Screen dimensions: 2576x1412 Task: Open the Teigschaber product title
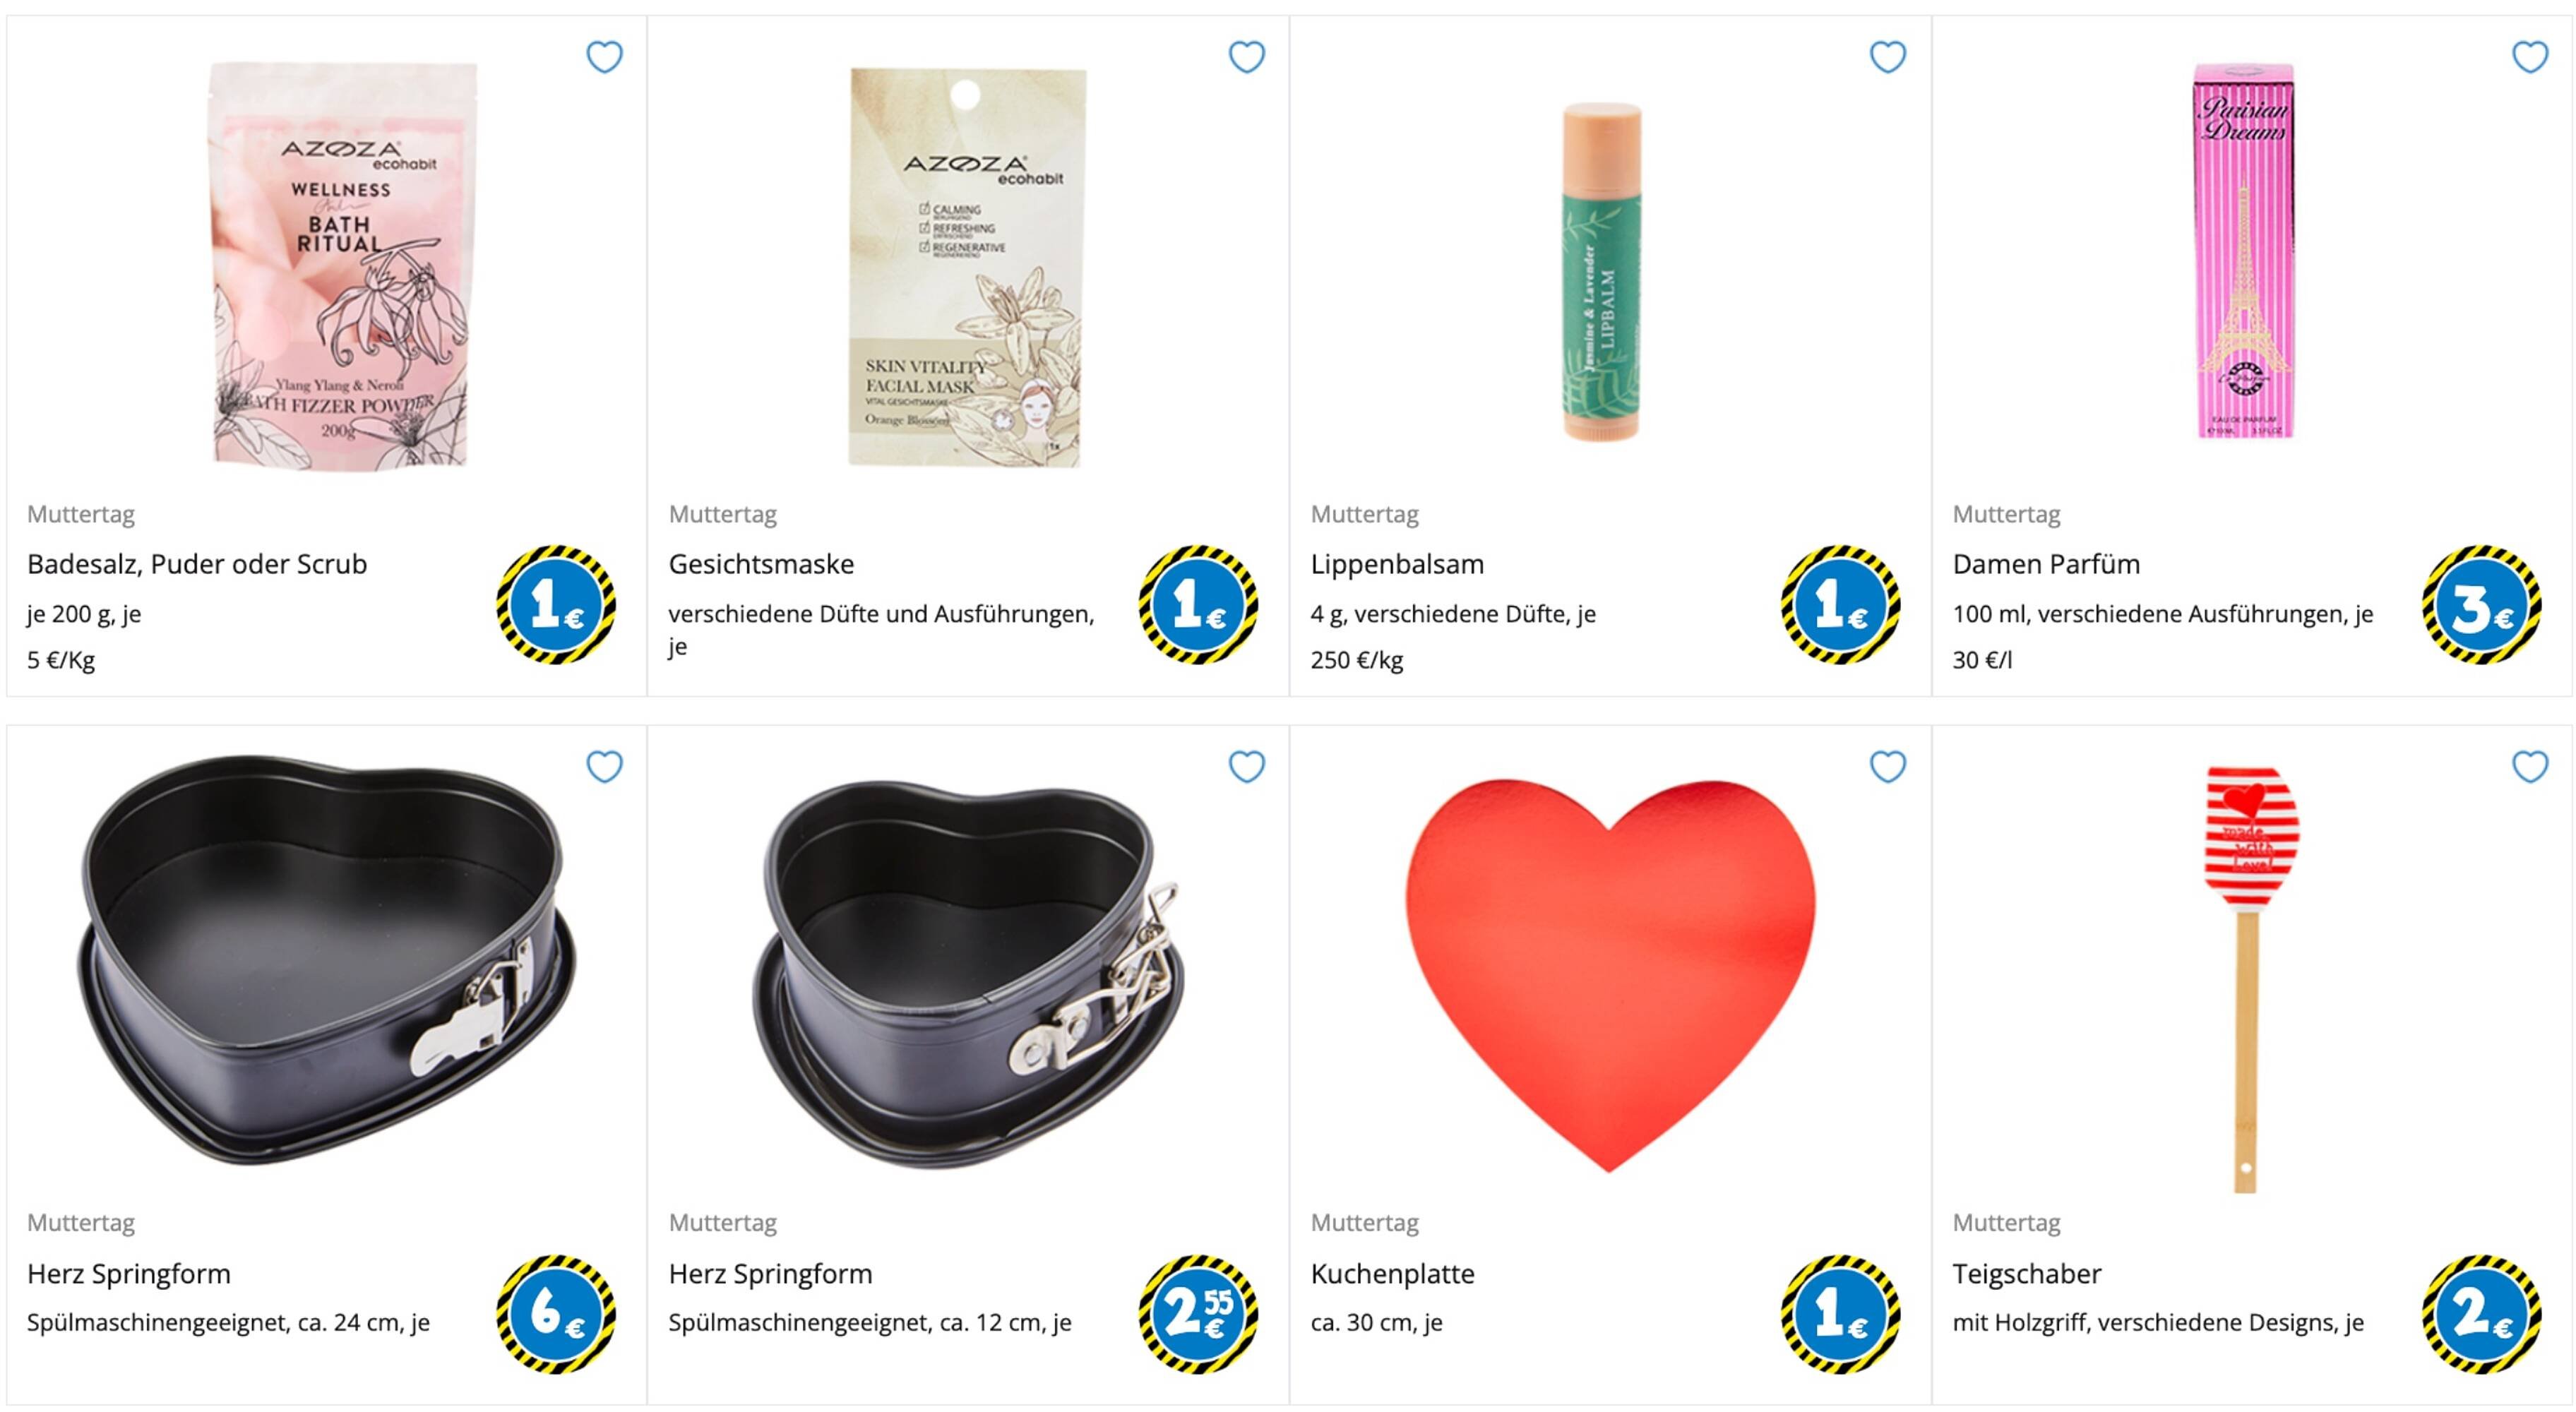2027,1274
